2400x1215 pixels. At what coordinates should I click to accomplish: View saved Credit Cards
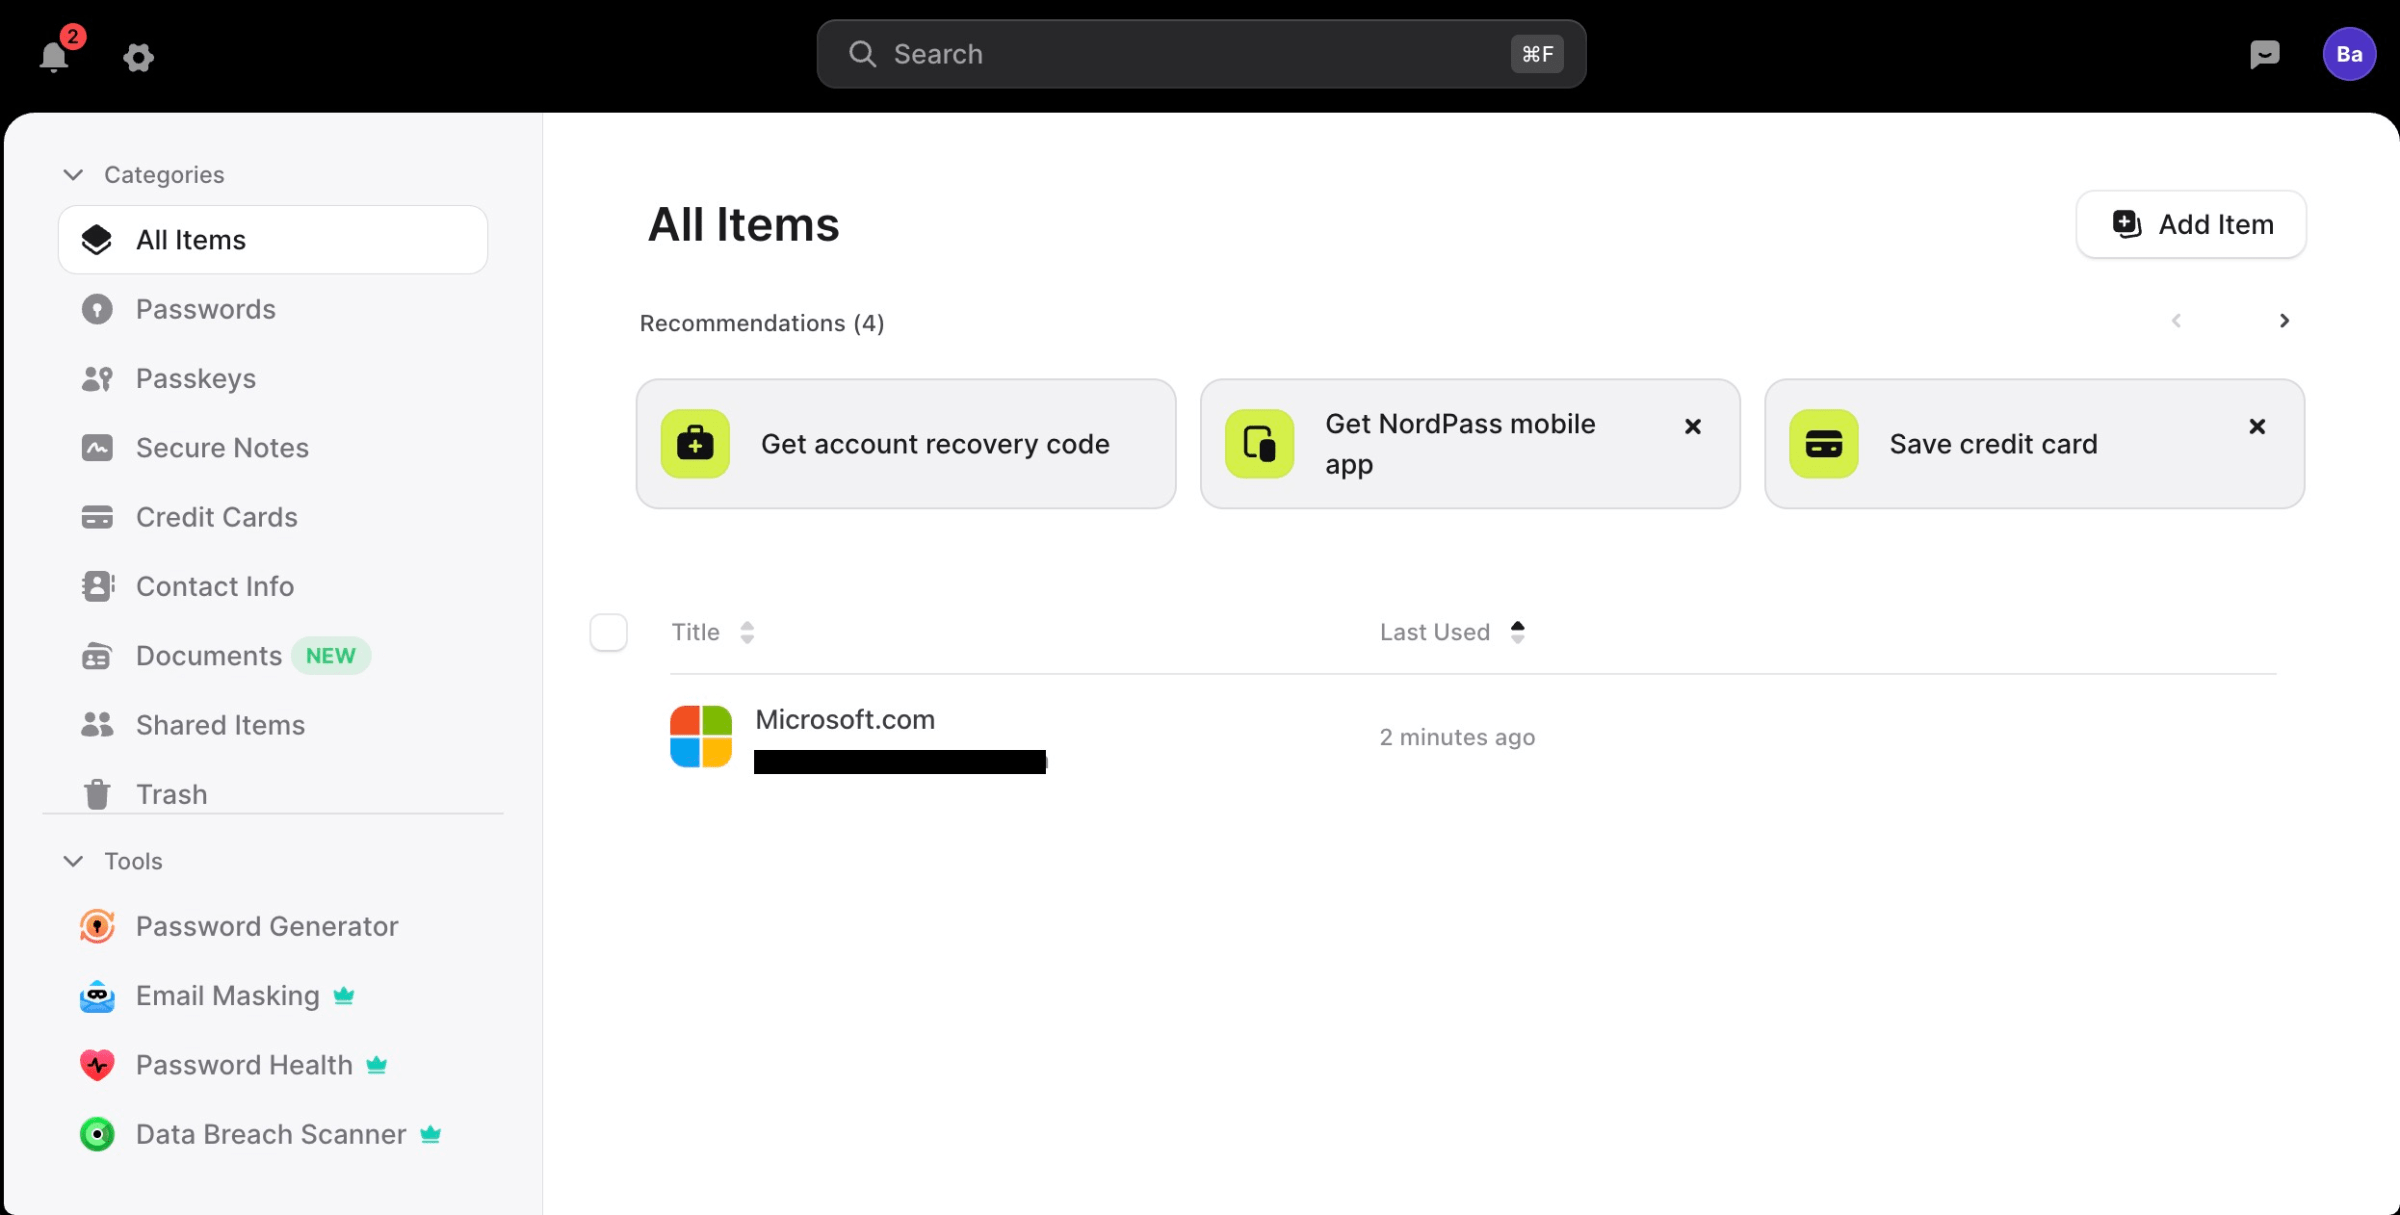[x=216, y=517]
